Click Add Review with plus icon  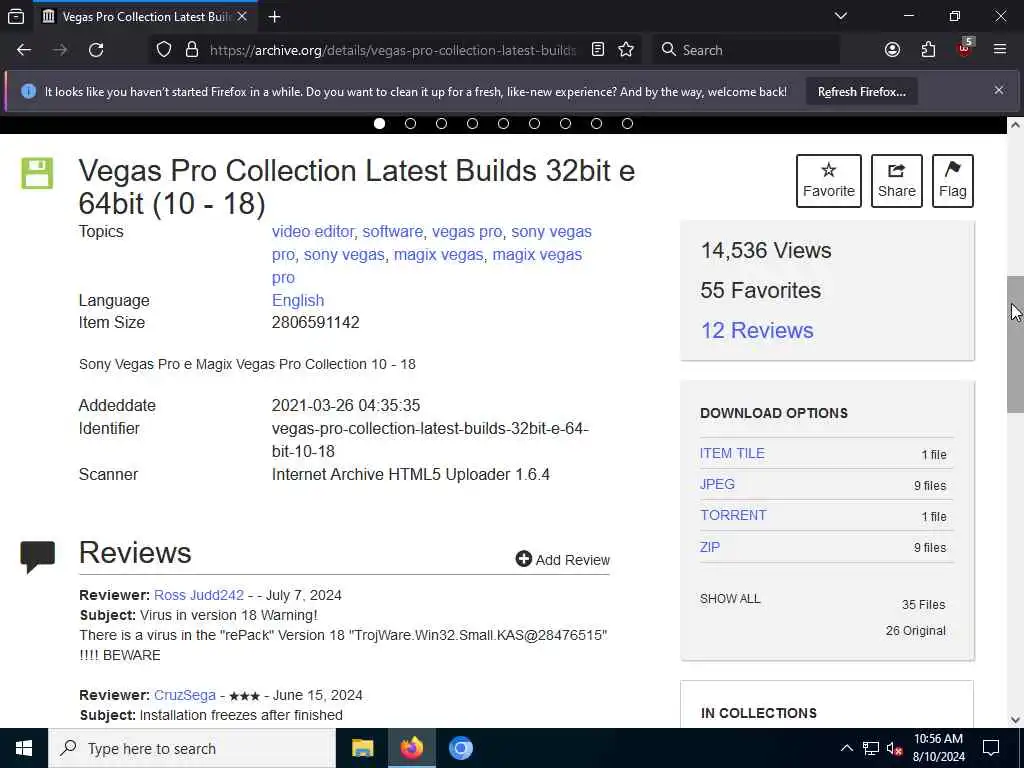(x=562, y=560)
